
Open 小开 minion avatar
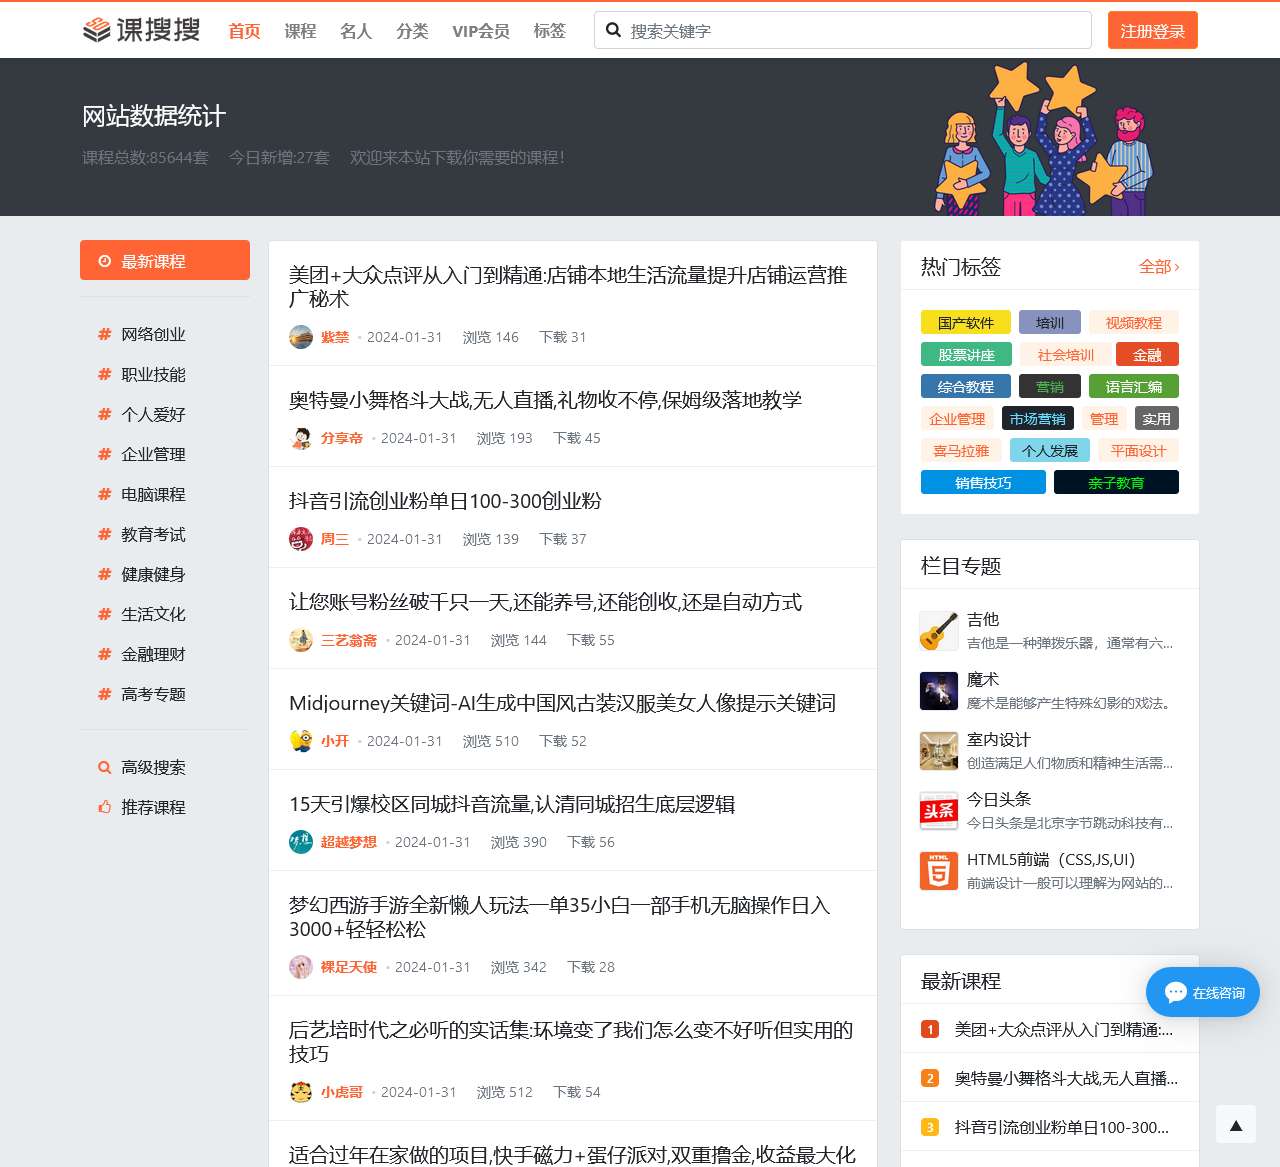point(301,741)
